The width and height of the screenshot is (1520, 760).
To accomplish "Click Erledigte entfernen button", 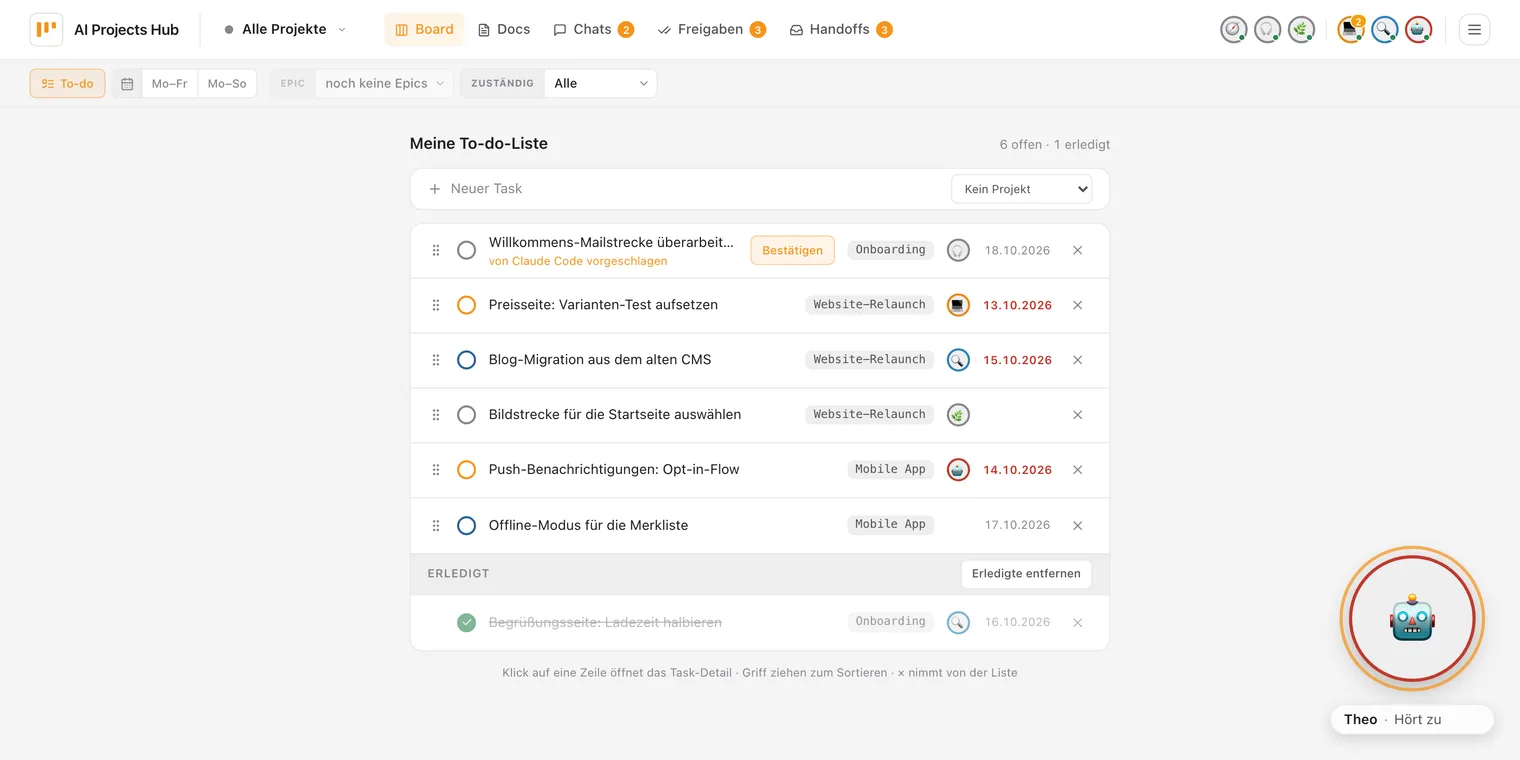I will pyautogui.click(x=1026, y=574).
